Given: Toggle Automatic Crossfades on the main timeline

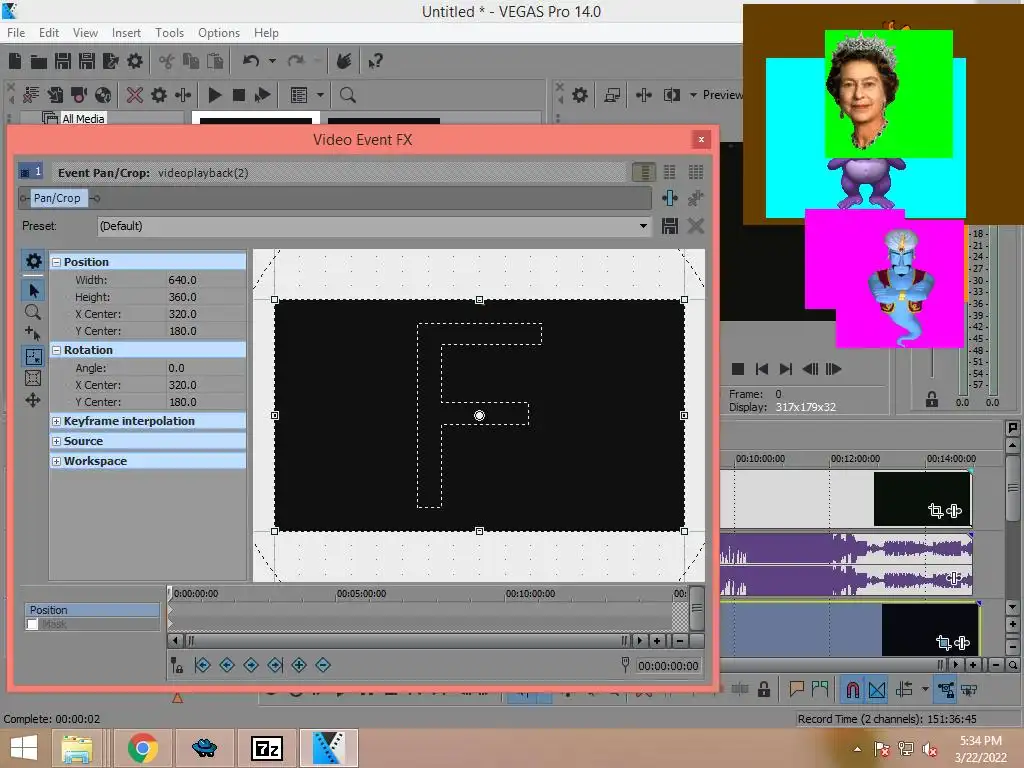Looking at the screenshot, I should click(877, 690).
